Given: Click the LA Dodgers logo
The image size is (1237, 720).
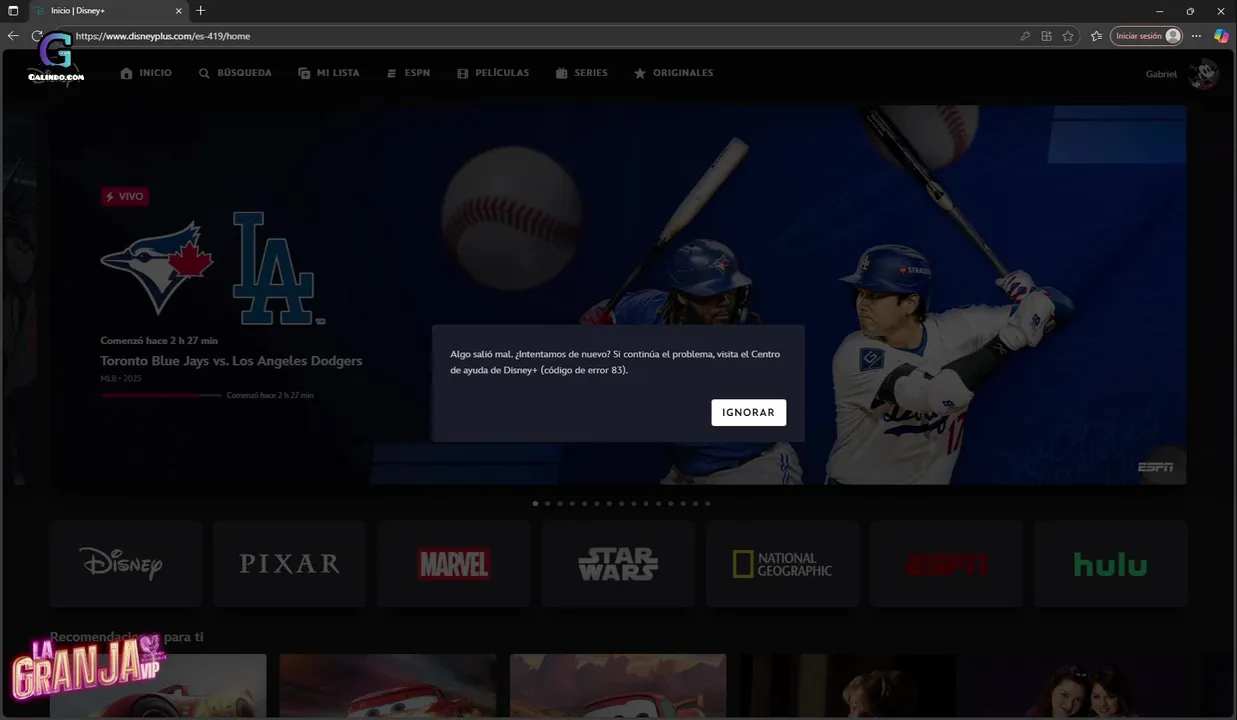Looking at the screenshot, I should click(277, 268).
